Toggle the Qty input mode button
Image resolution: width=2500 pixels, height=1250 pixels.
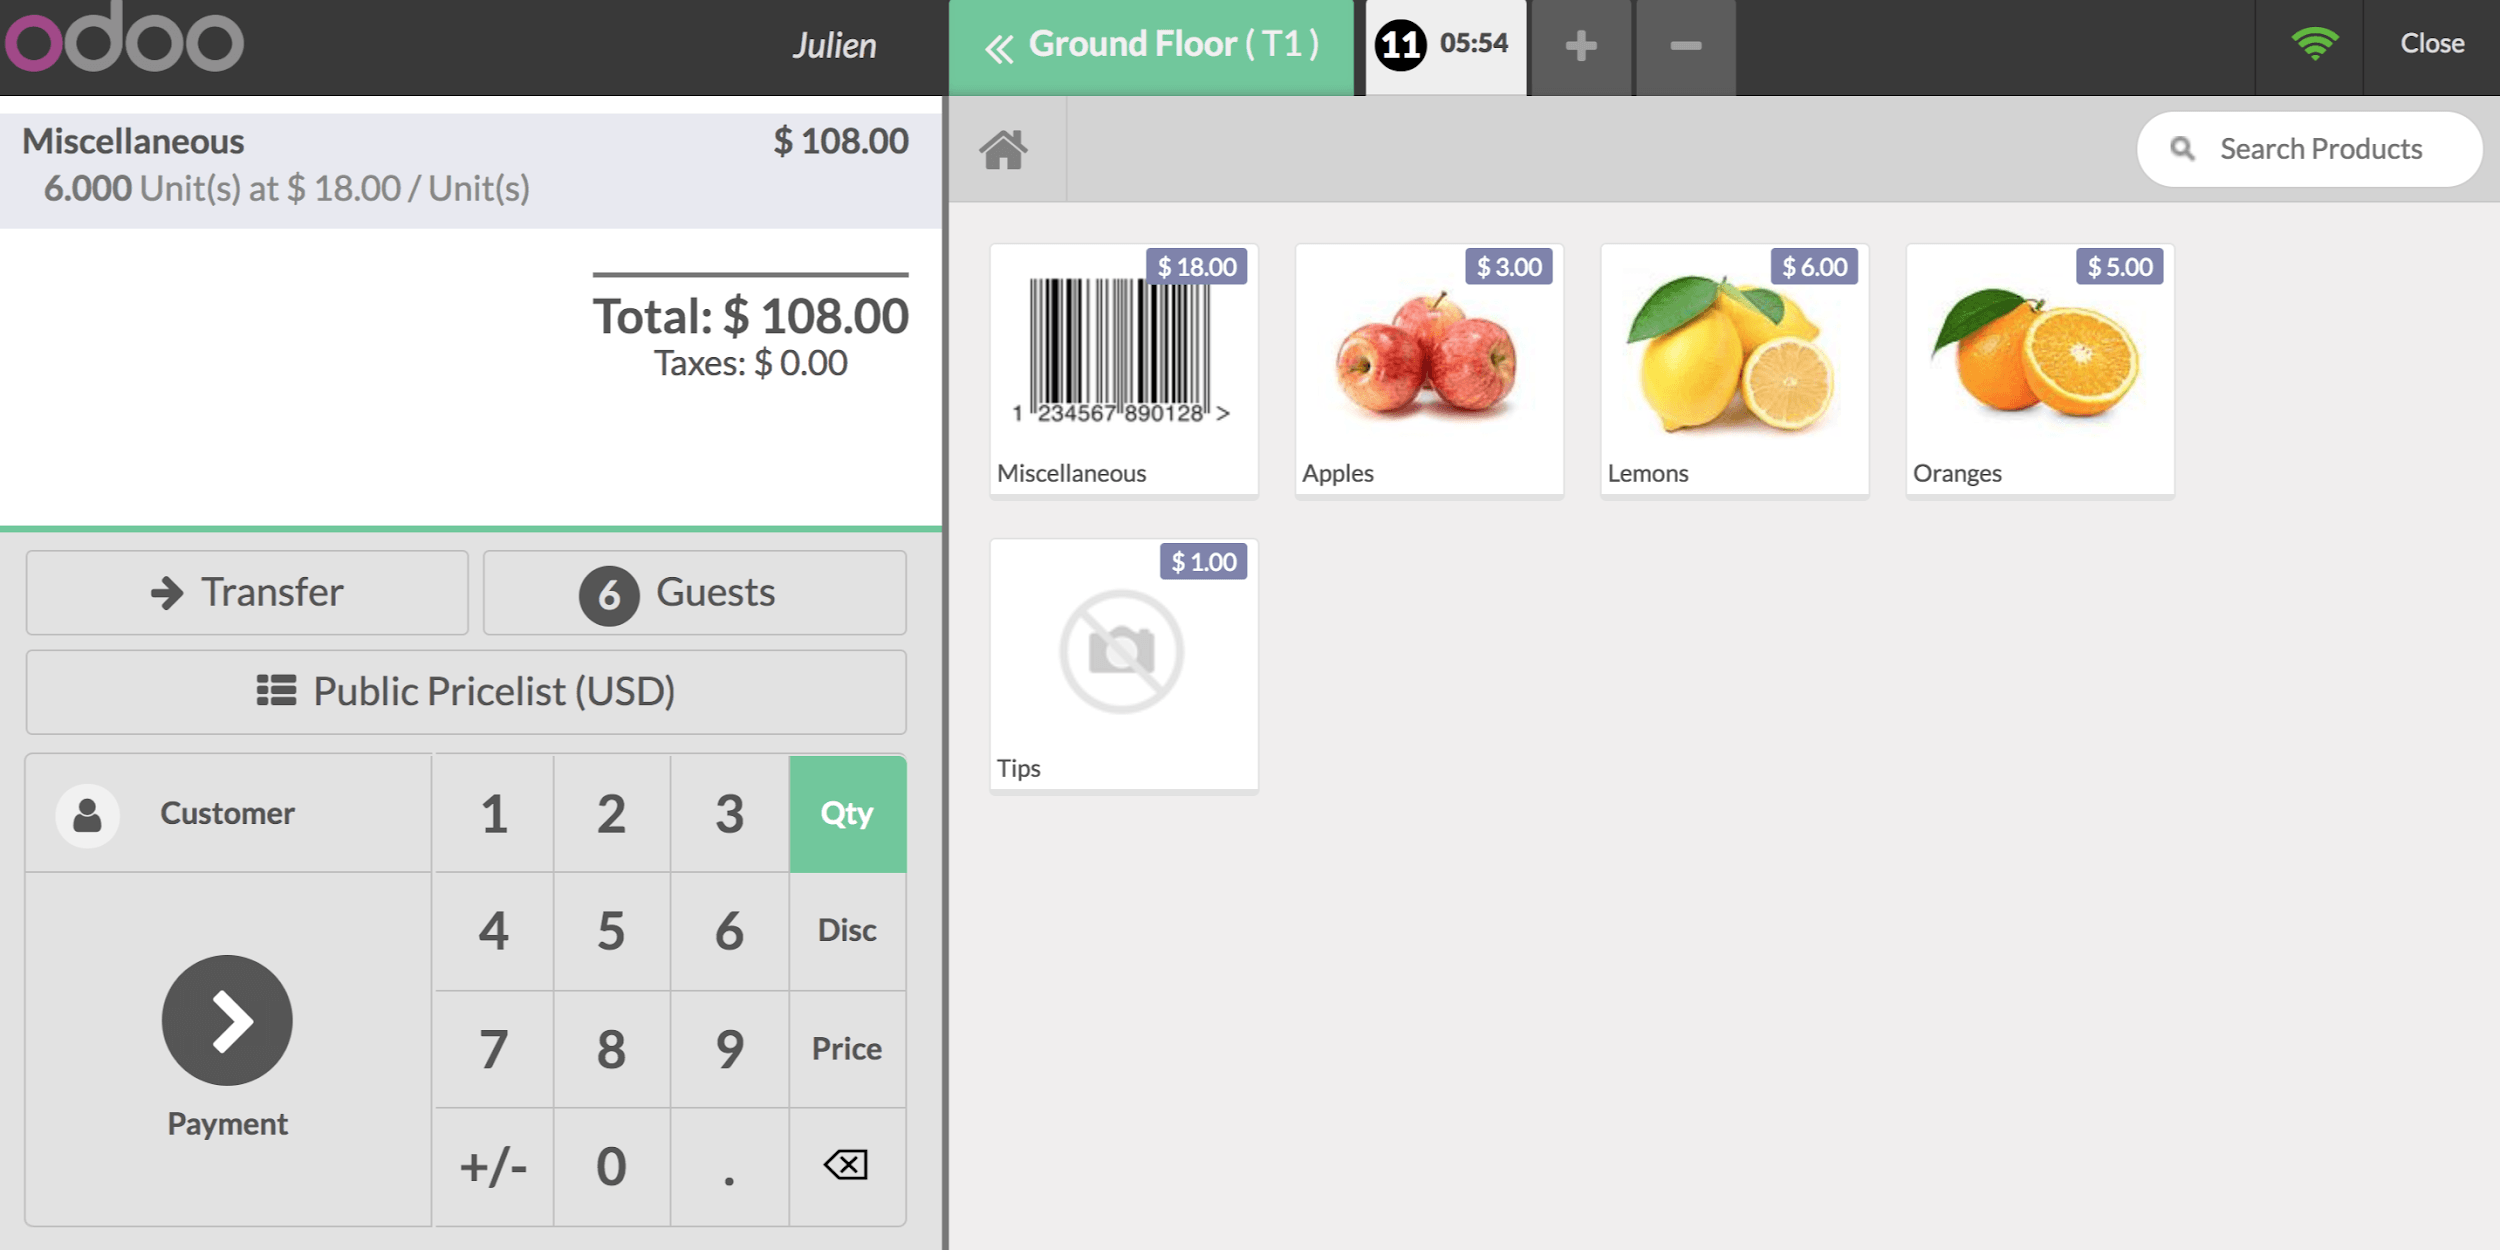847,813
